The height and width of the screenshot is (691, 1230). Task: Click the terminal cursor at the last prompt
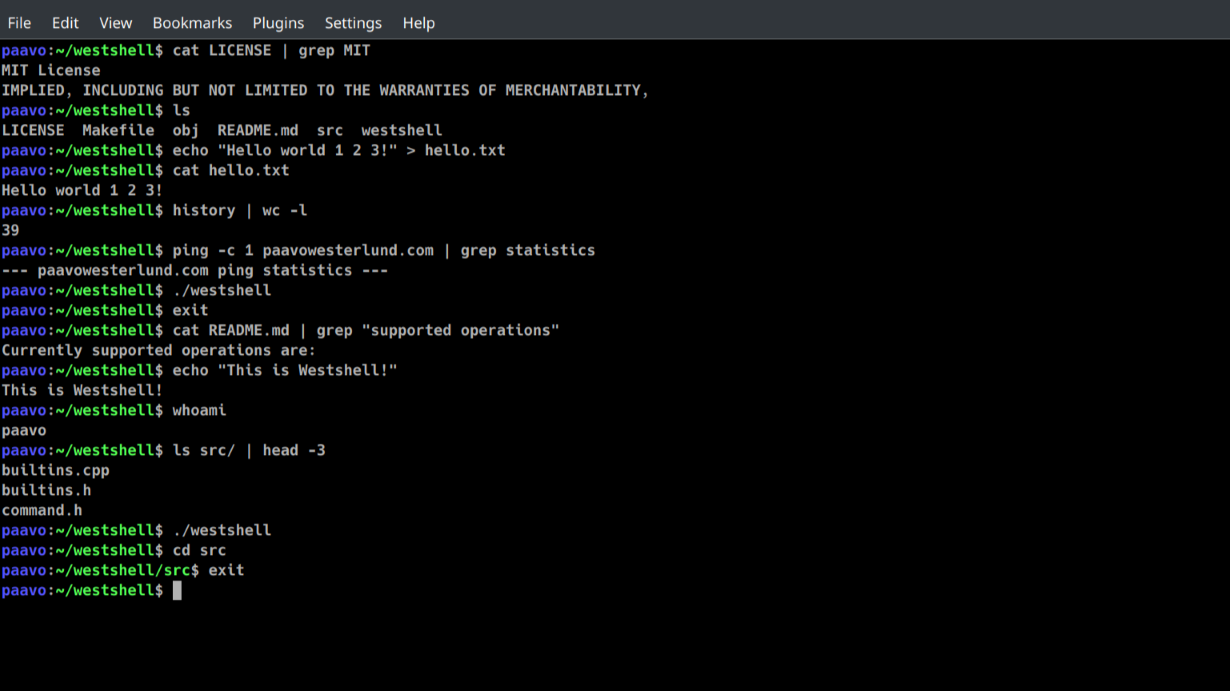(177, 590)
